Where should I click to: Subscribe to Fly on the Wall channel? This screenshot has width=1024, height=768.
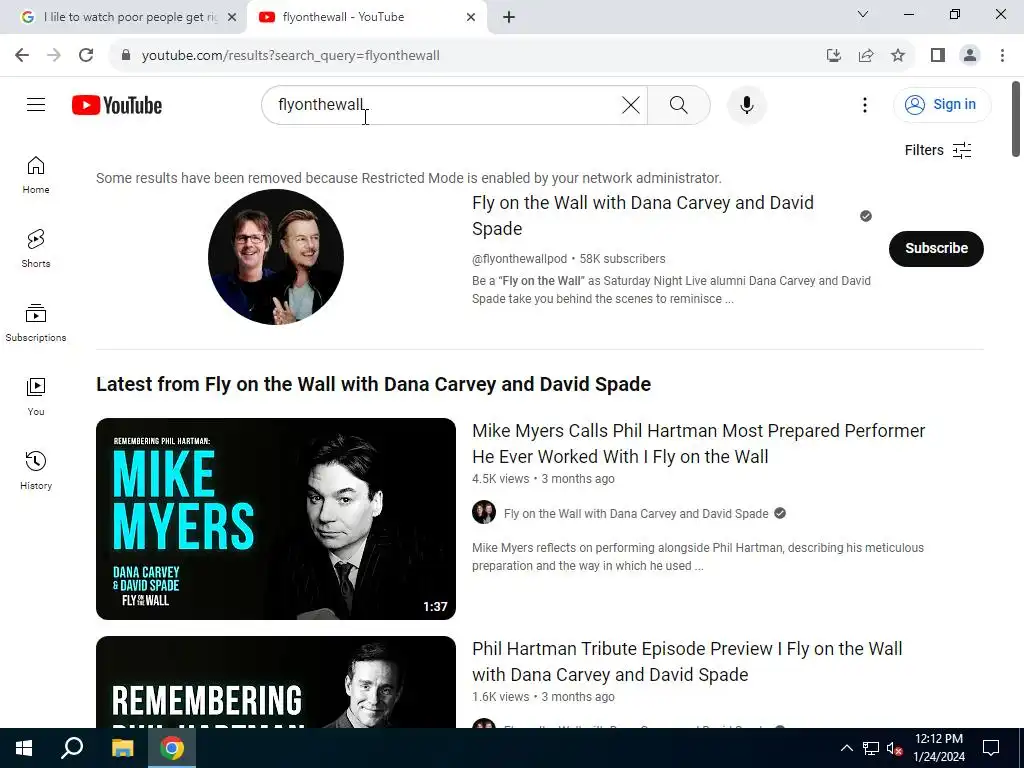coord(936,248)
